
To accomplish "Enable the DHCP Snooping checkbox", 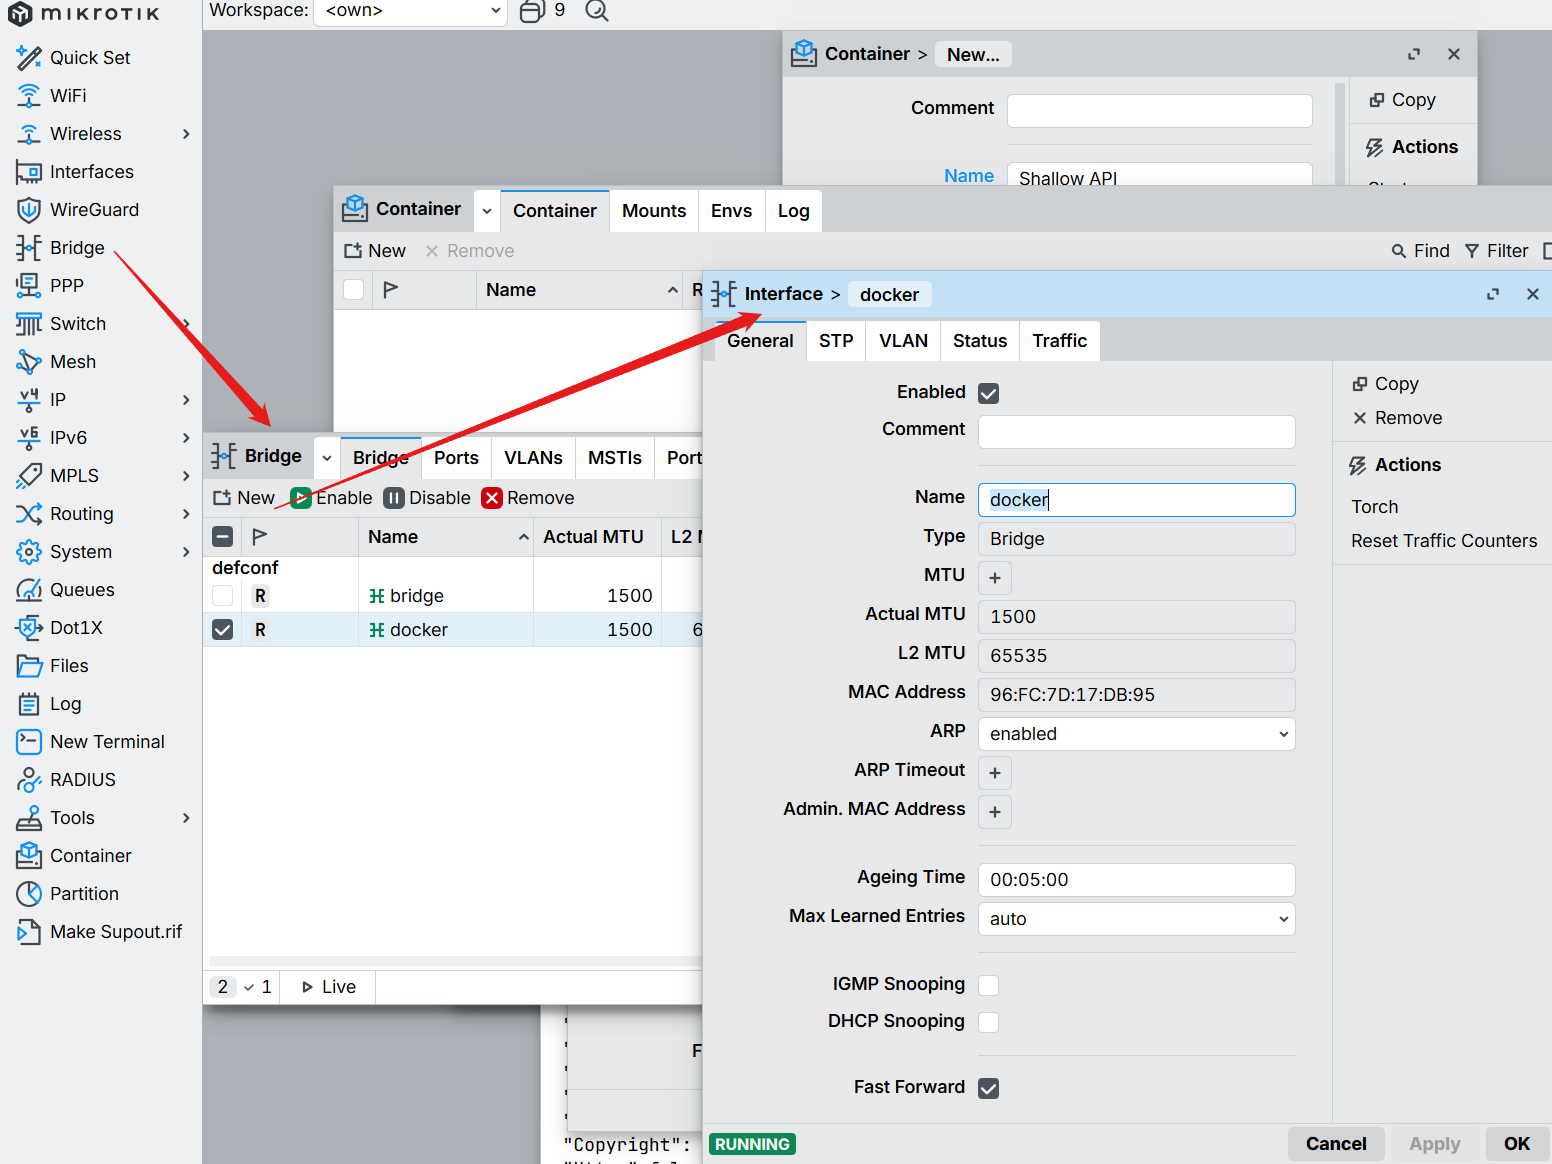I will [x=989, y=1022].
